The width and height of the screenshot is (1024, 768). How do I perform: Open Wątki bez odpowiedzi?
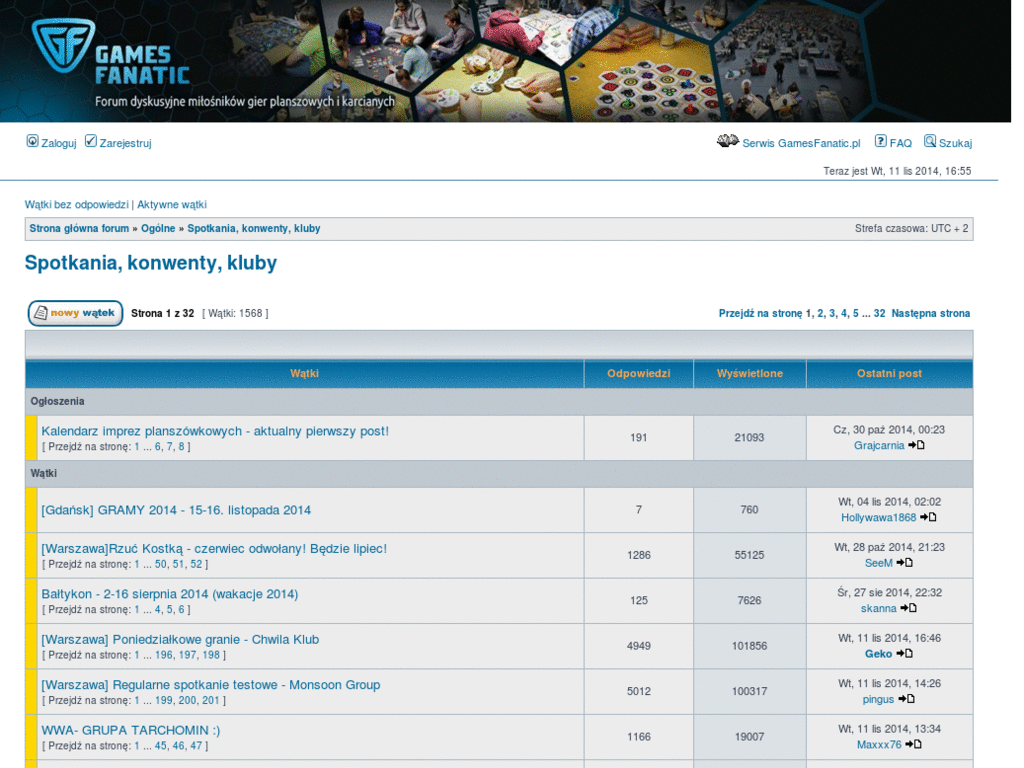[x=75, y=204]
